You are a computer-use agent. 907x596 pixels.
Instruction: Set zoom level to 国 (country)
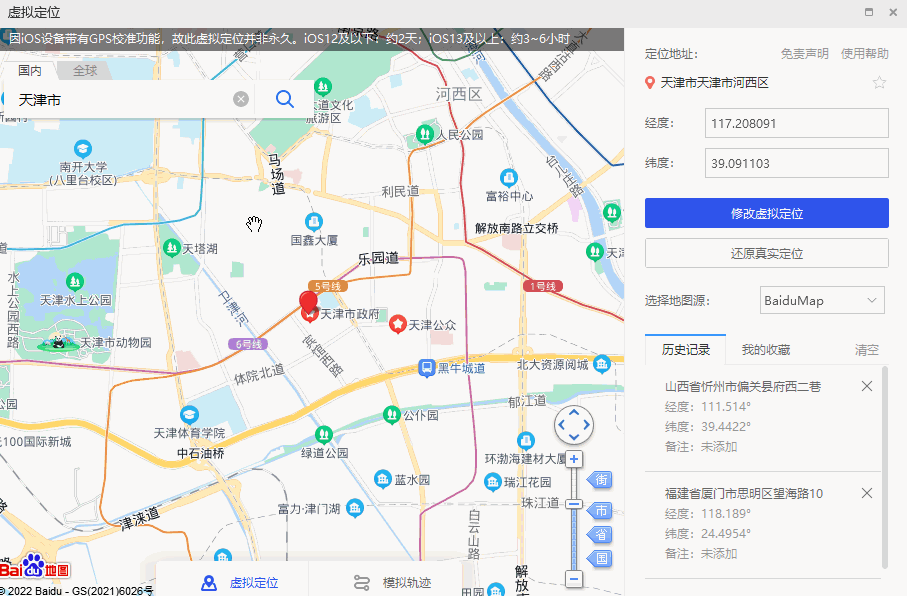[x=600, y=559]
